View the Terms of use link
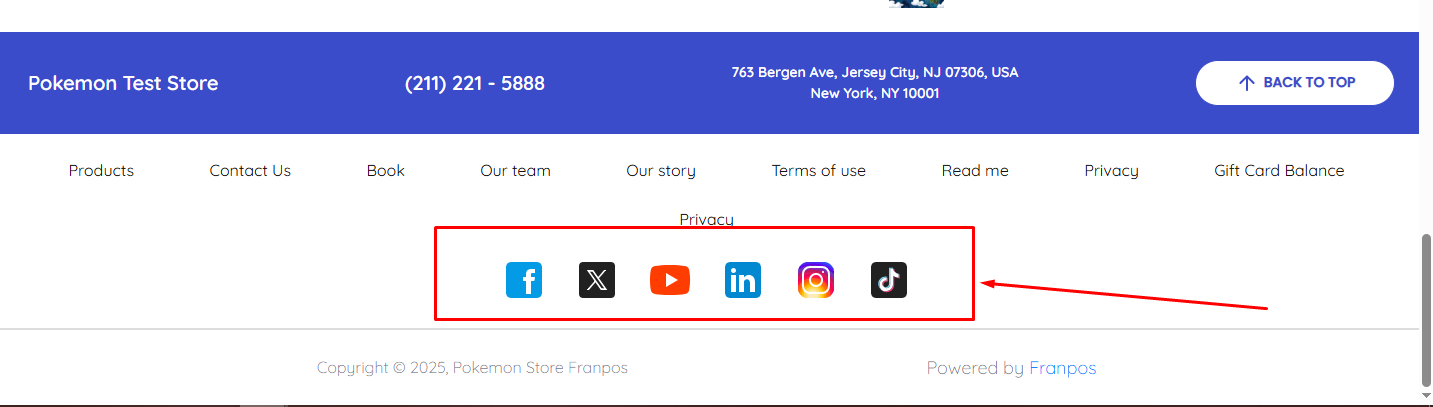The image size is (1433, 407). tap(819, 171)
